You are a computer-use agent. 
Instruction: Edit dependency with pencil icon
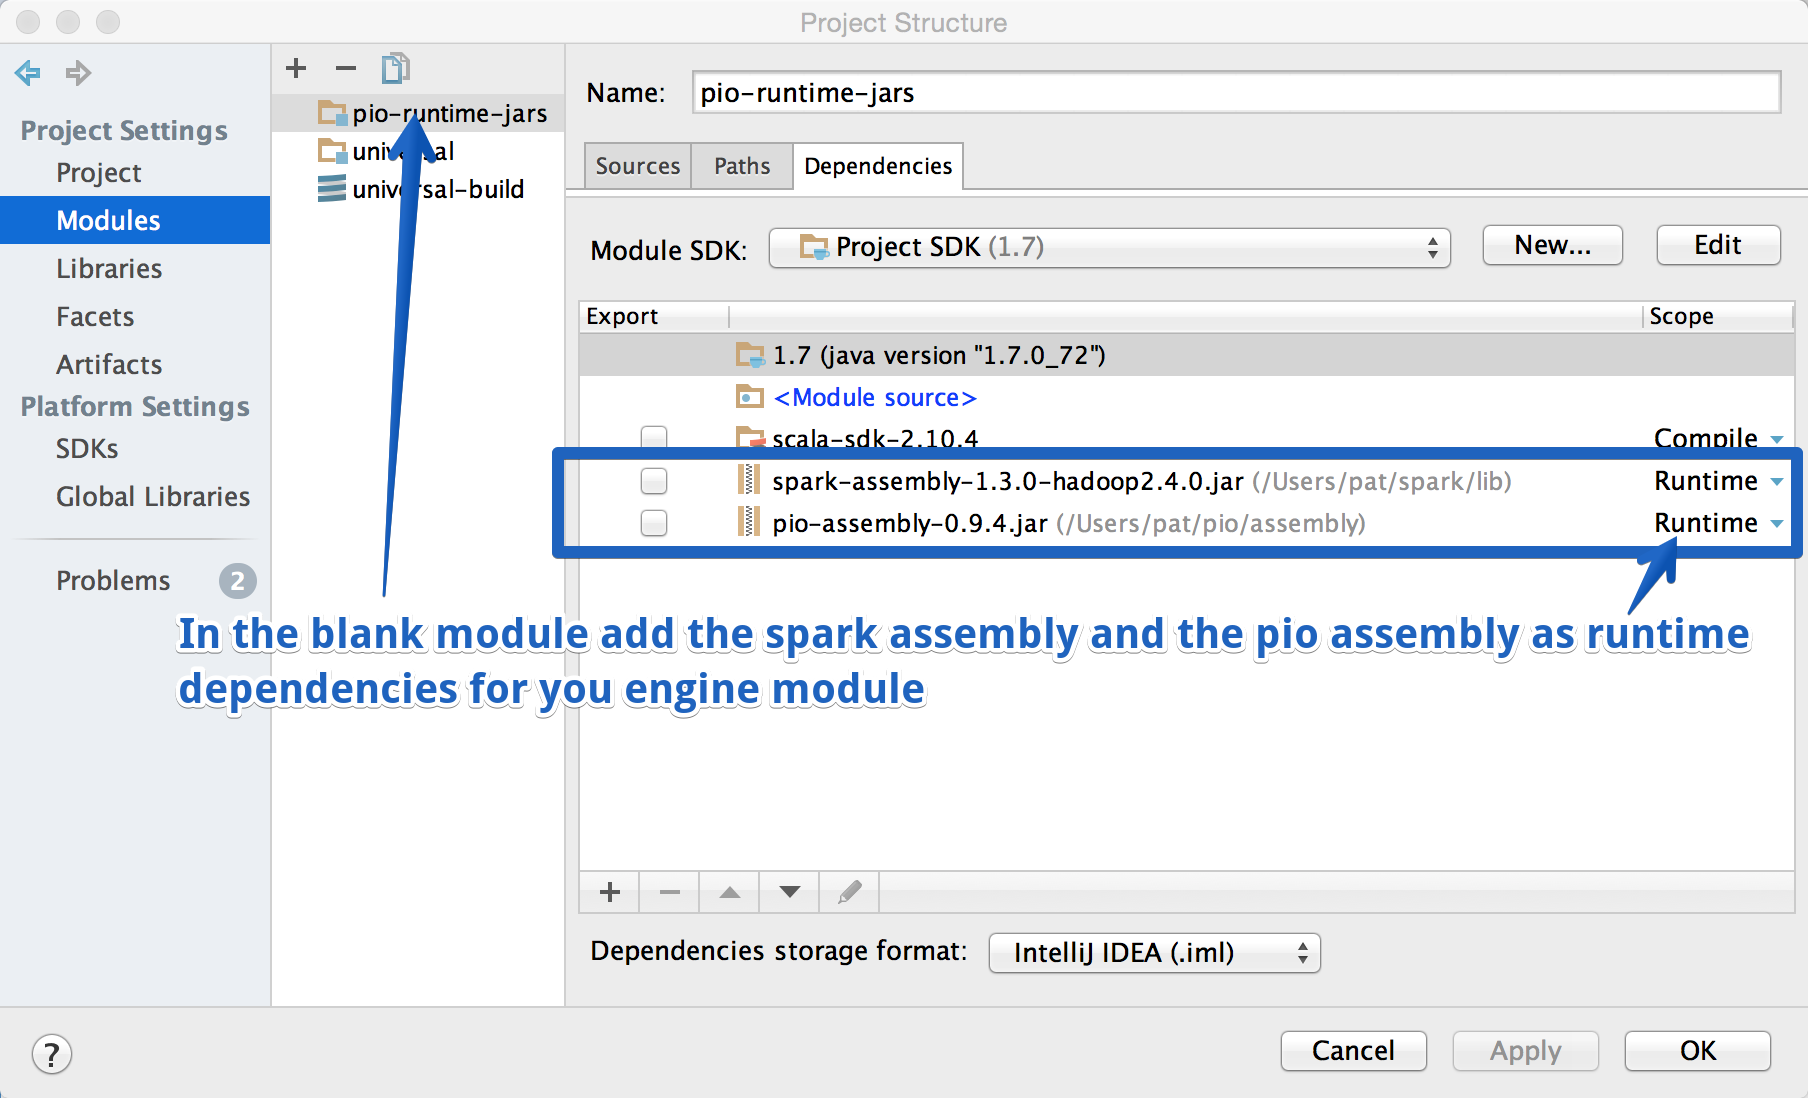(x=850, y=892)
